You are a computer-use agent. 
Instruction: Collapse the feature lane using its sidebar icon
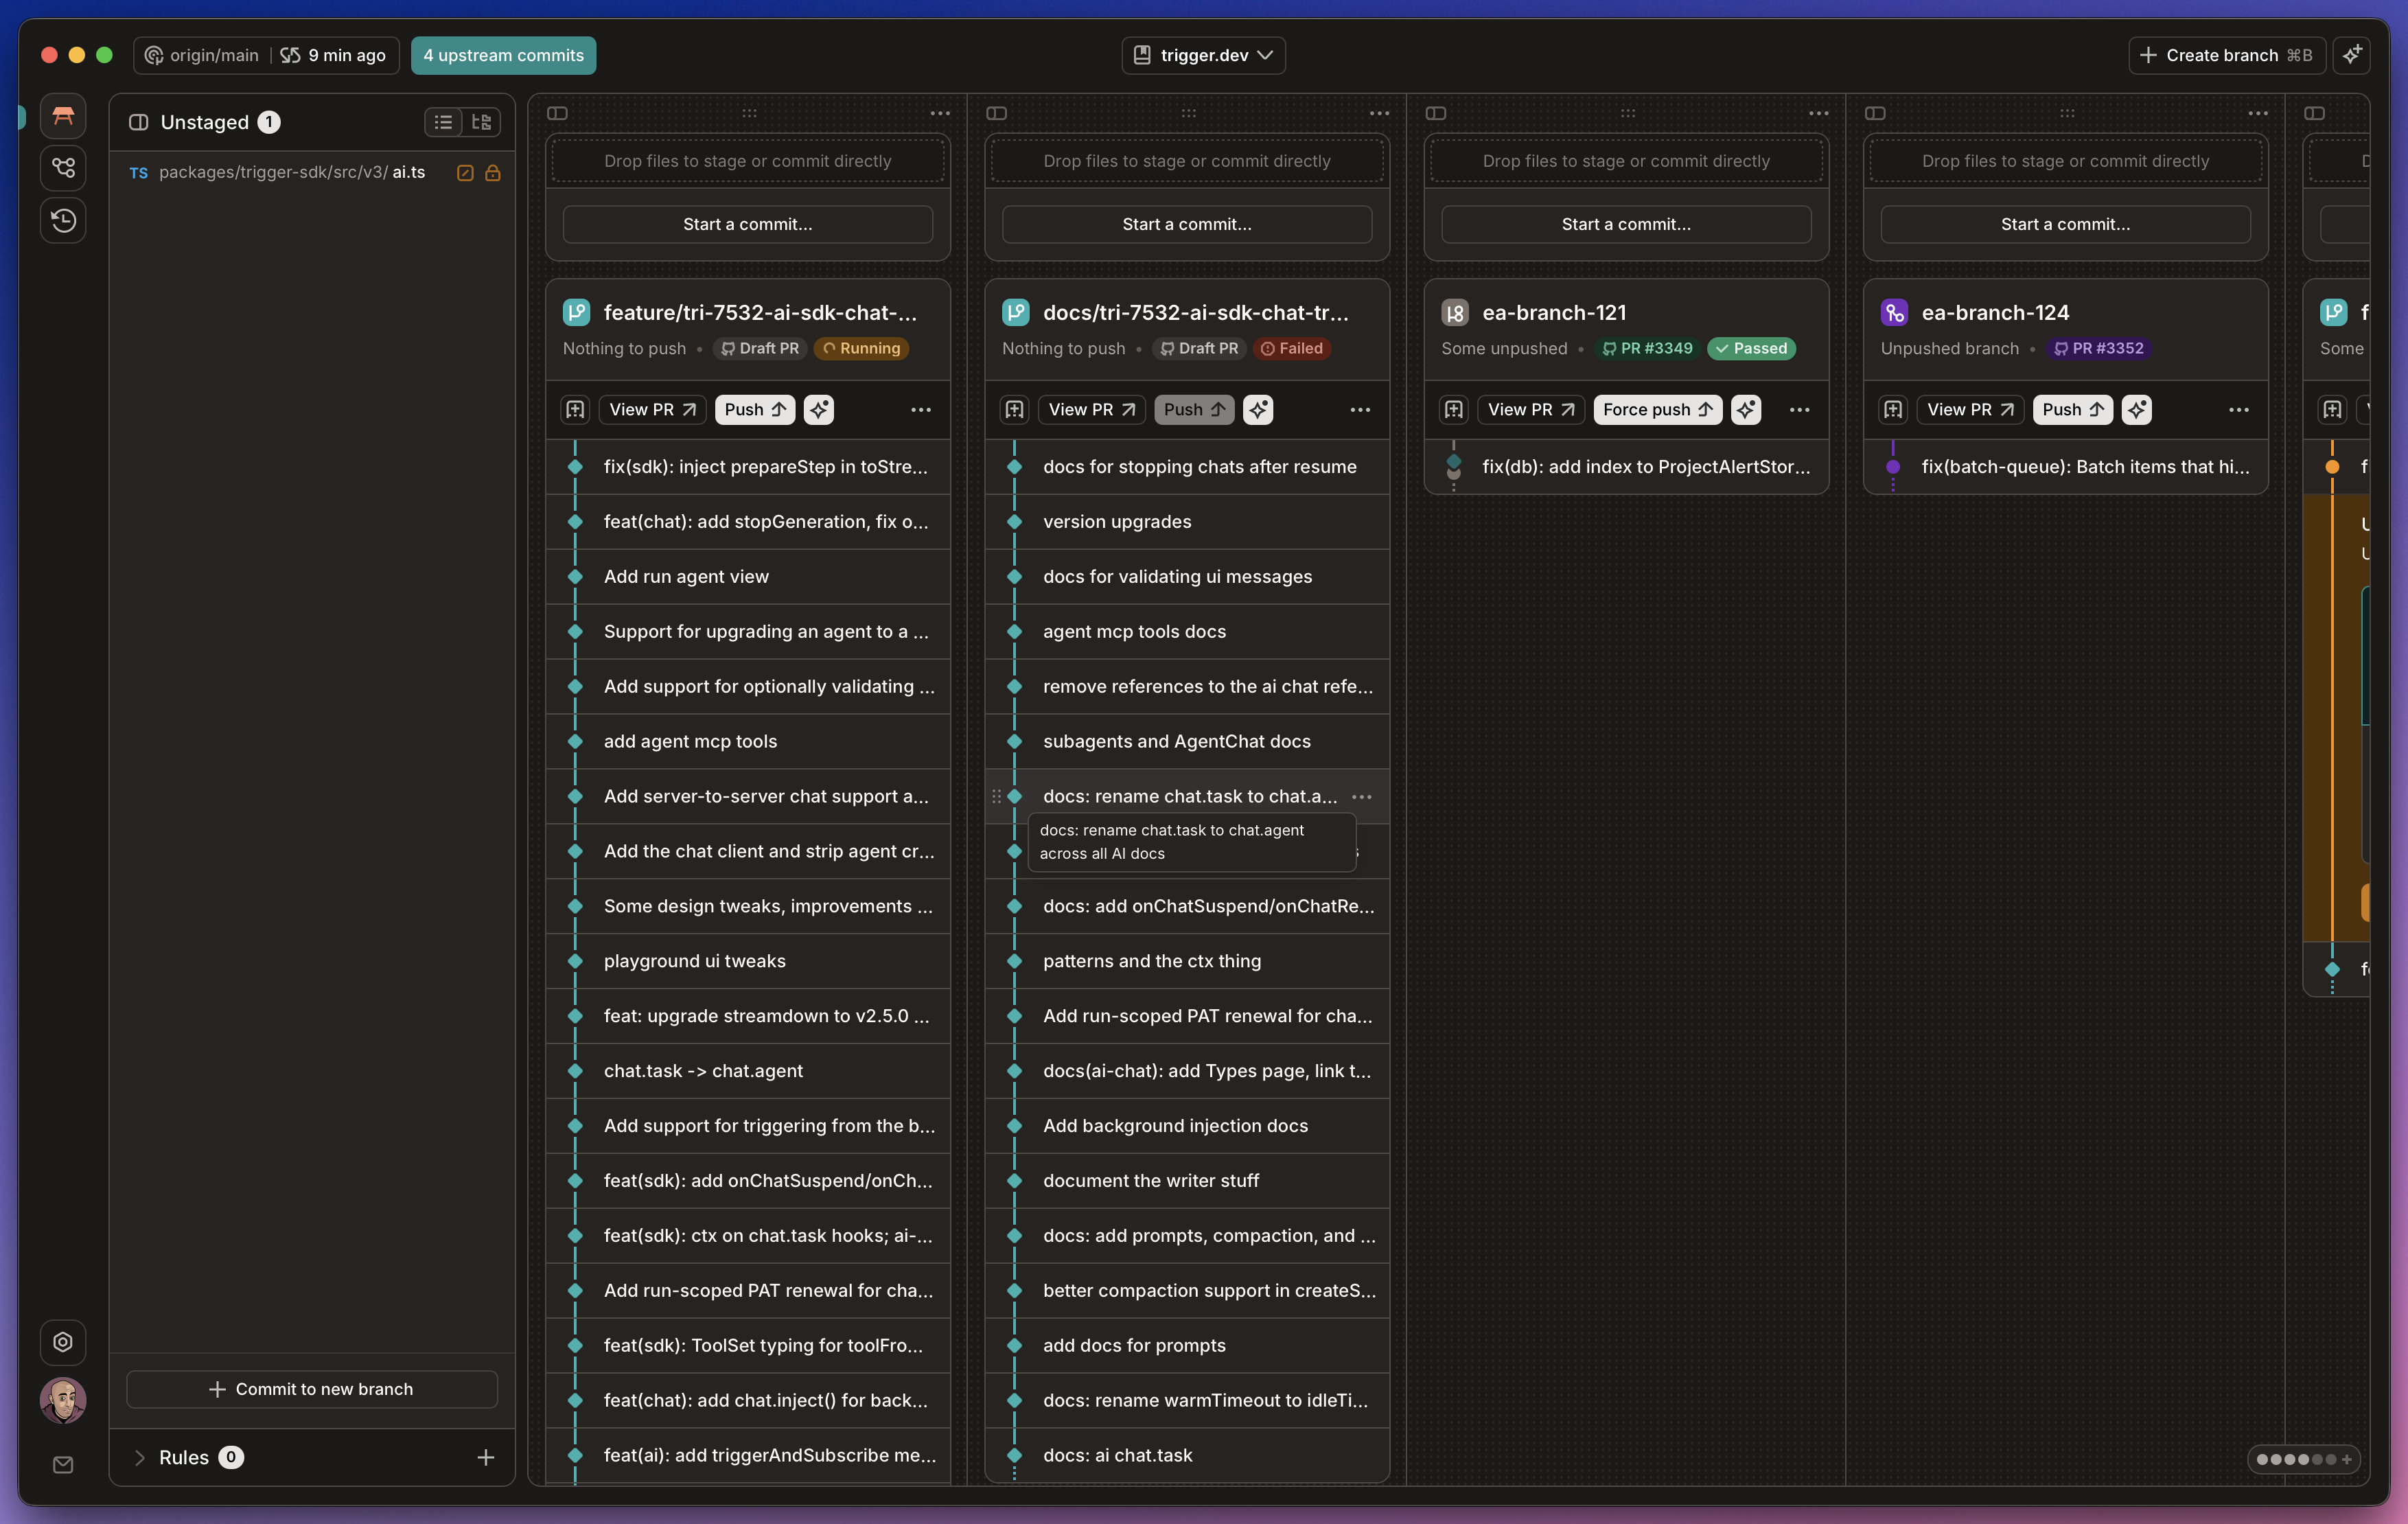click(x=557, y=113)
